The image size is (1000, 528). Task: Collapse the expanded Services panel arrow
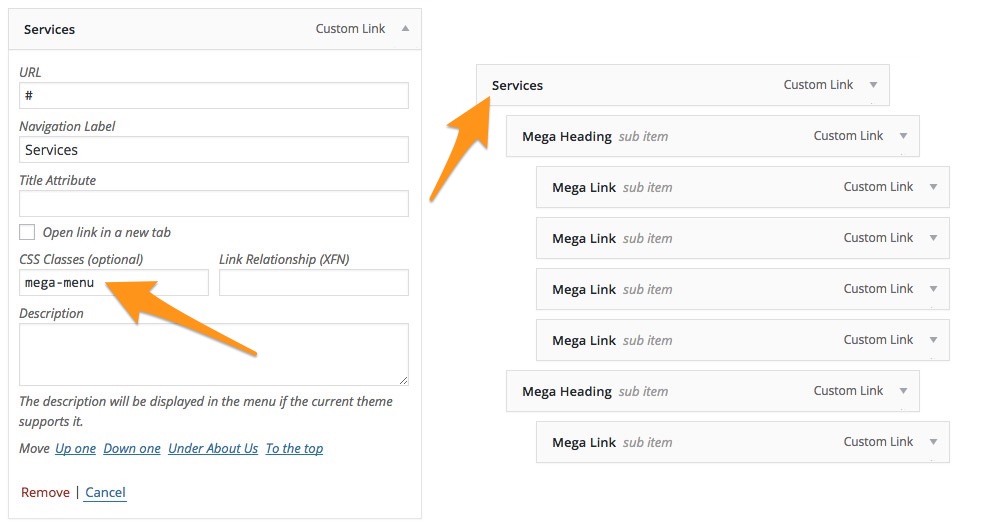(x=405, y=29)
